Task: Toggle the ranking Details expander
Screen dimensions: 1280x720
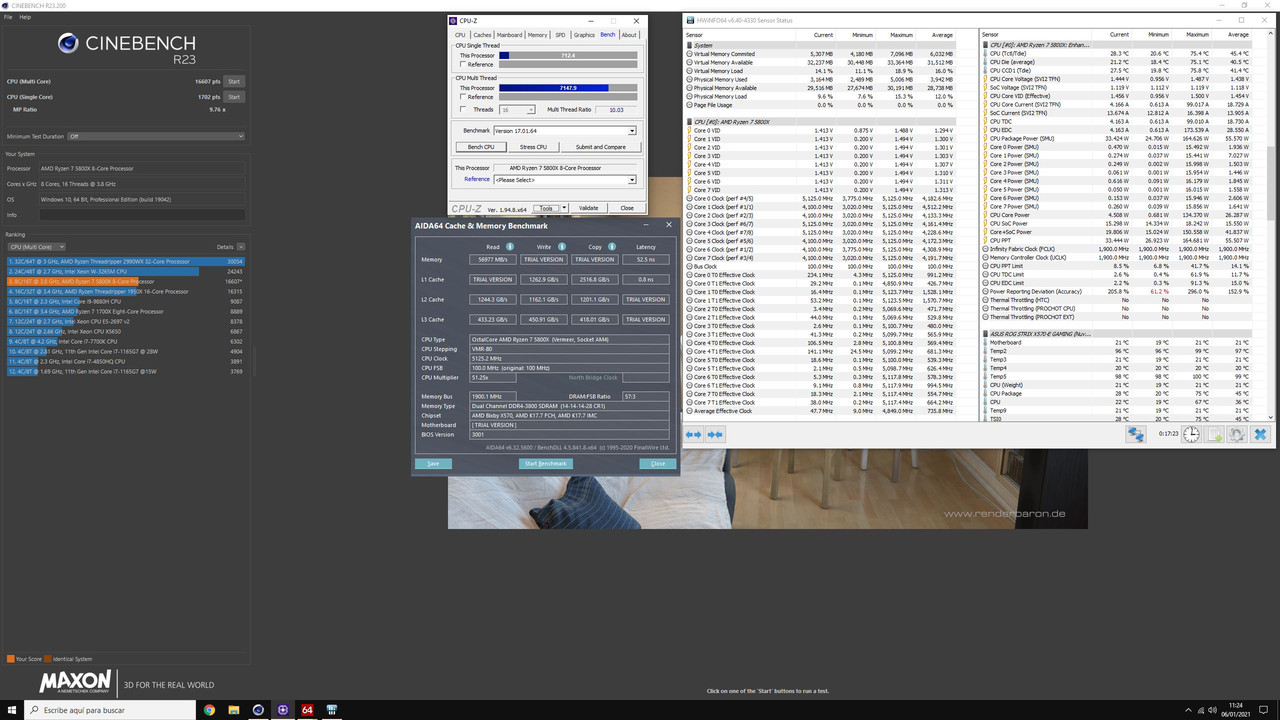Action: point(240,246)
